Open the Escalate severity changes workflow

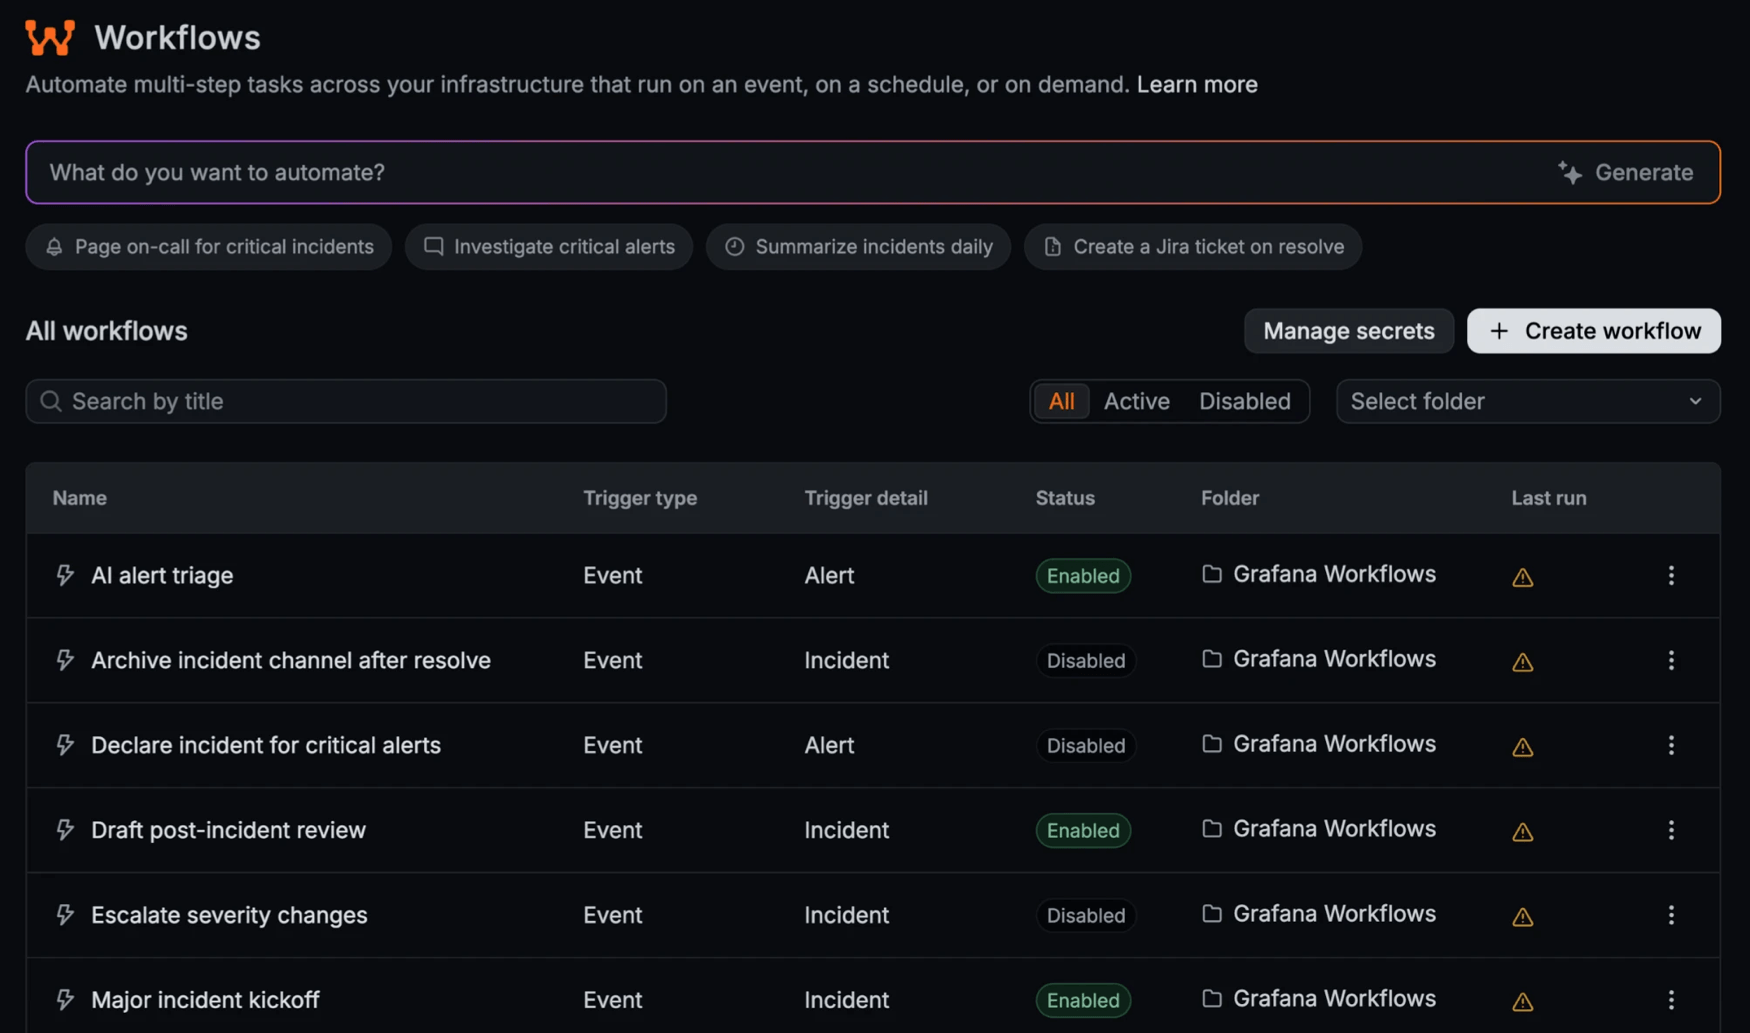229,915
